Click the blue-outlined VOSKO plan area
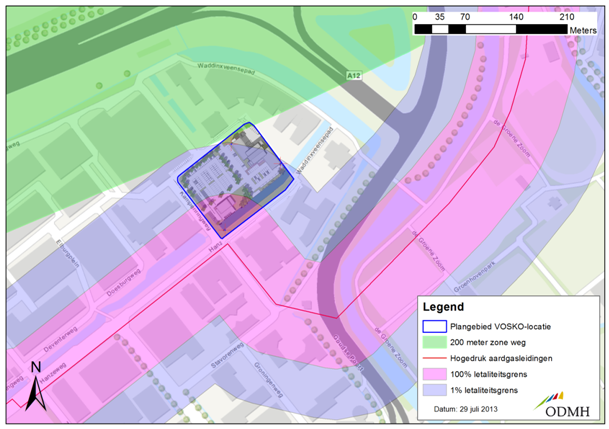Image resolution: width=609 pixels, height=429 pixels. coord(235,180)
